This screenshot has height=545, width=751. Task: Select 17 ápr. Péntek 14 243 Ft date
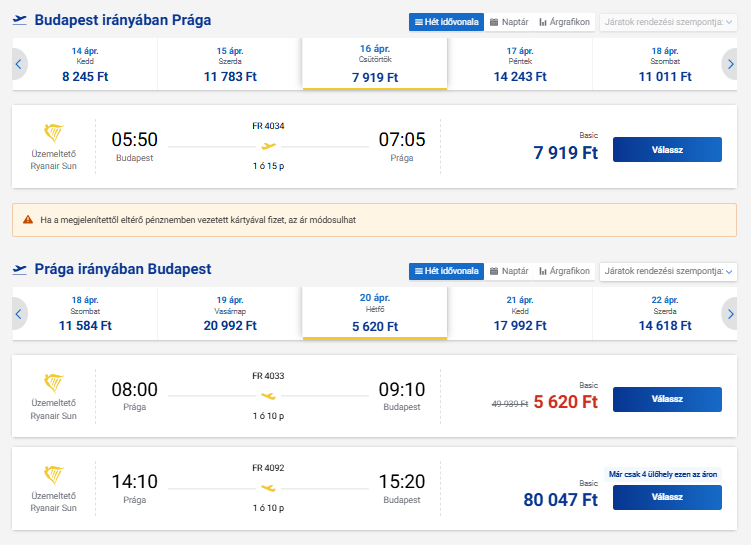tap(520, 64)
